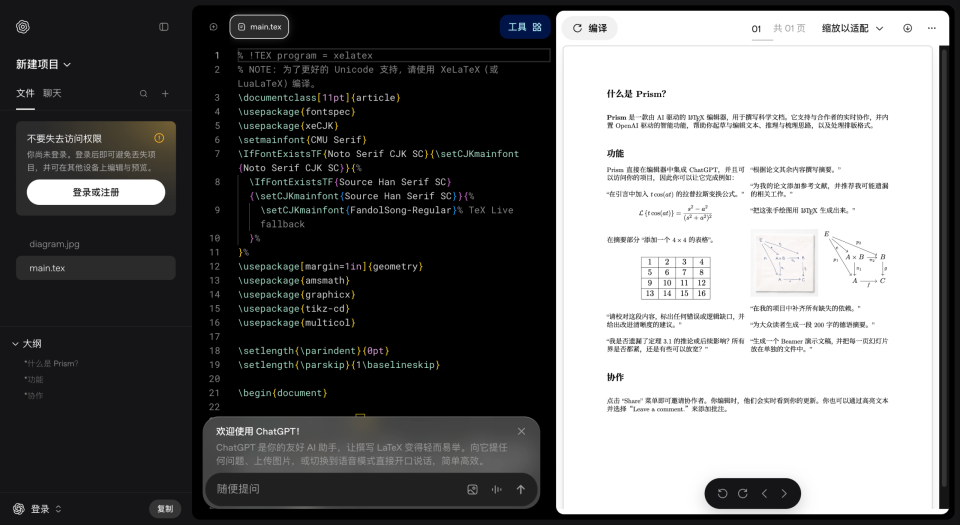Click the \begin{document} line
Image resolution: width=960 pixels, height=525 pixels.
[x=282, y=393]
